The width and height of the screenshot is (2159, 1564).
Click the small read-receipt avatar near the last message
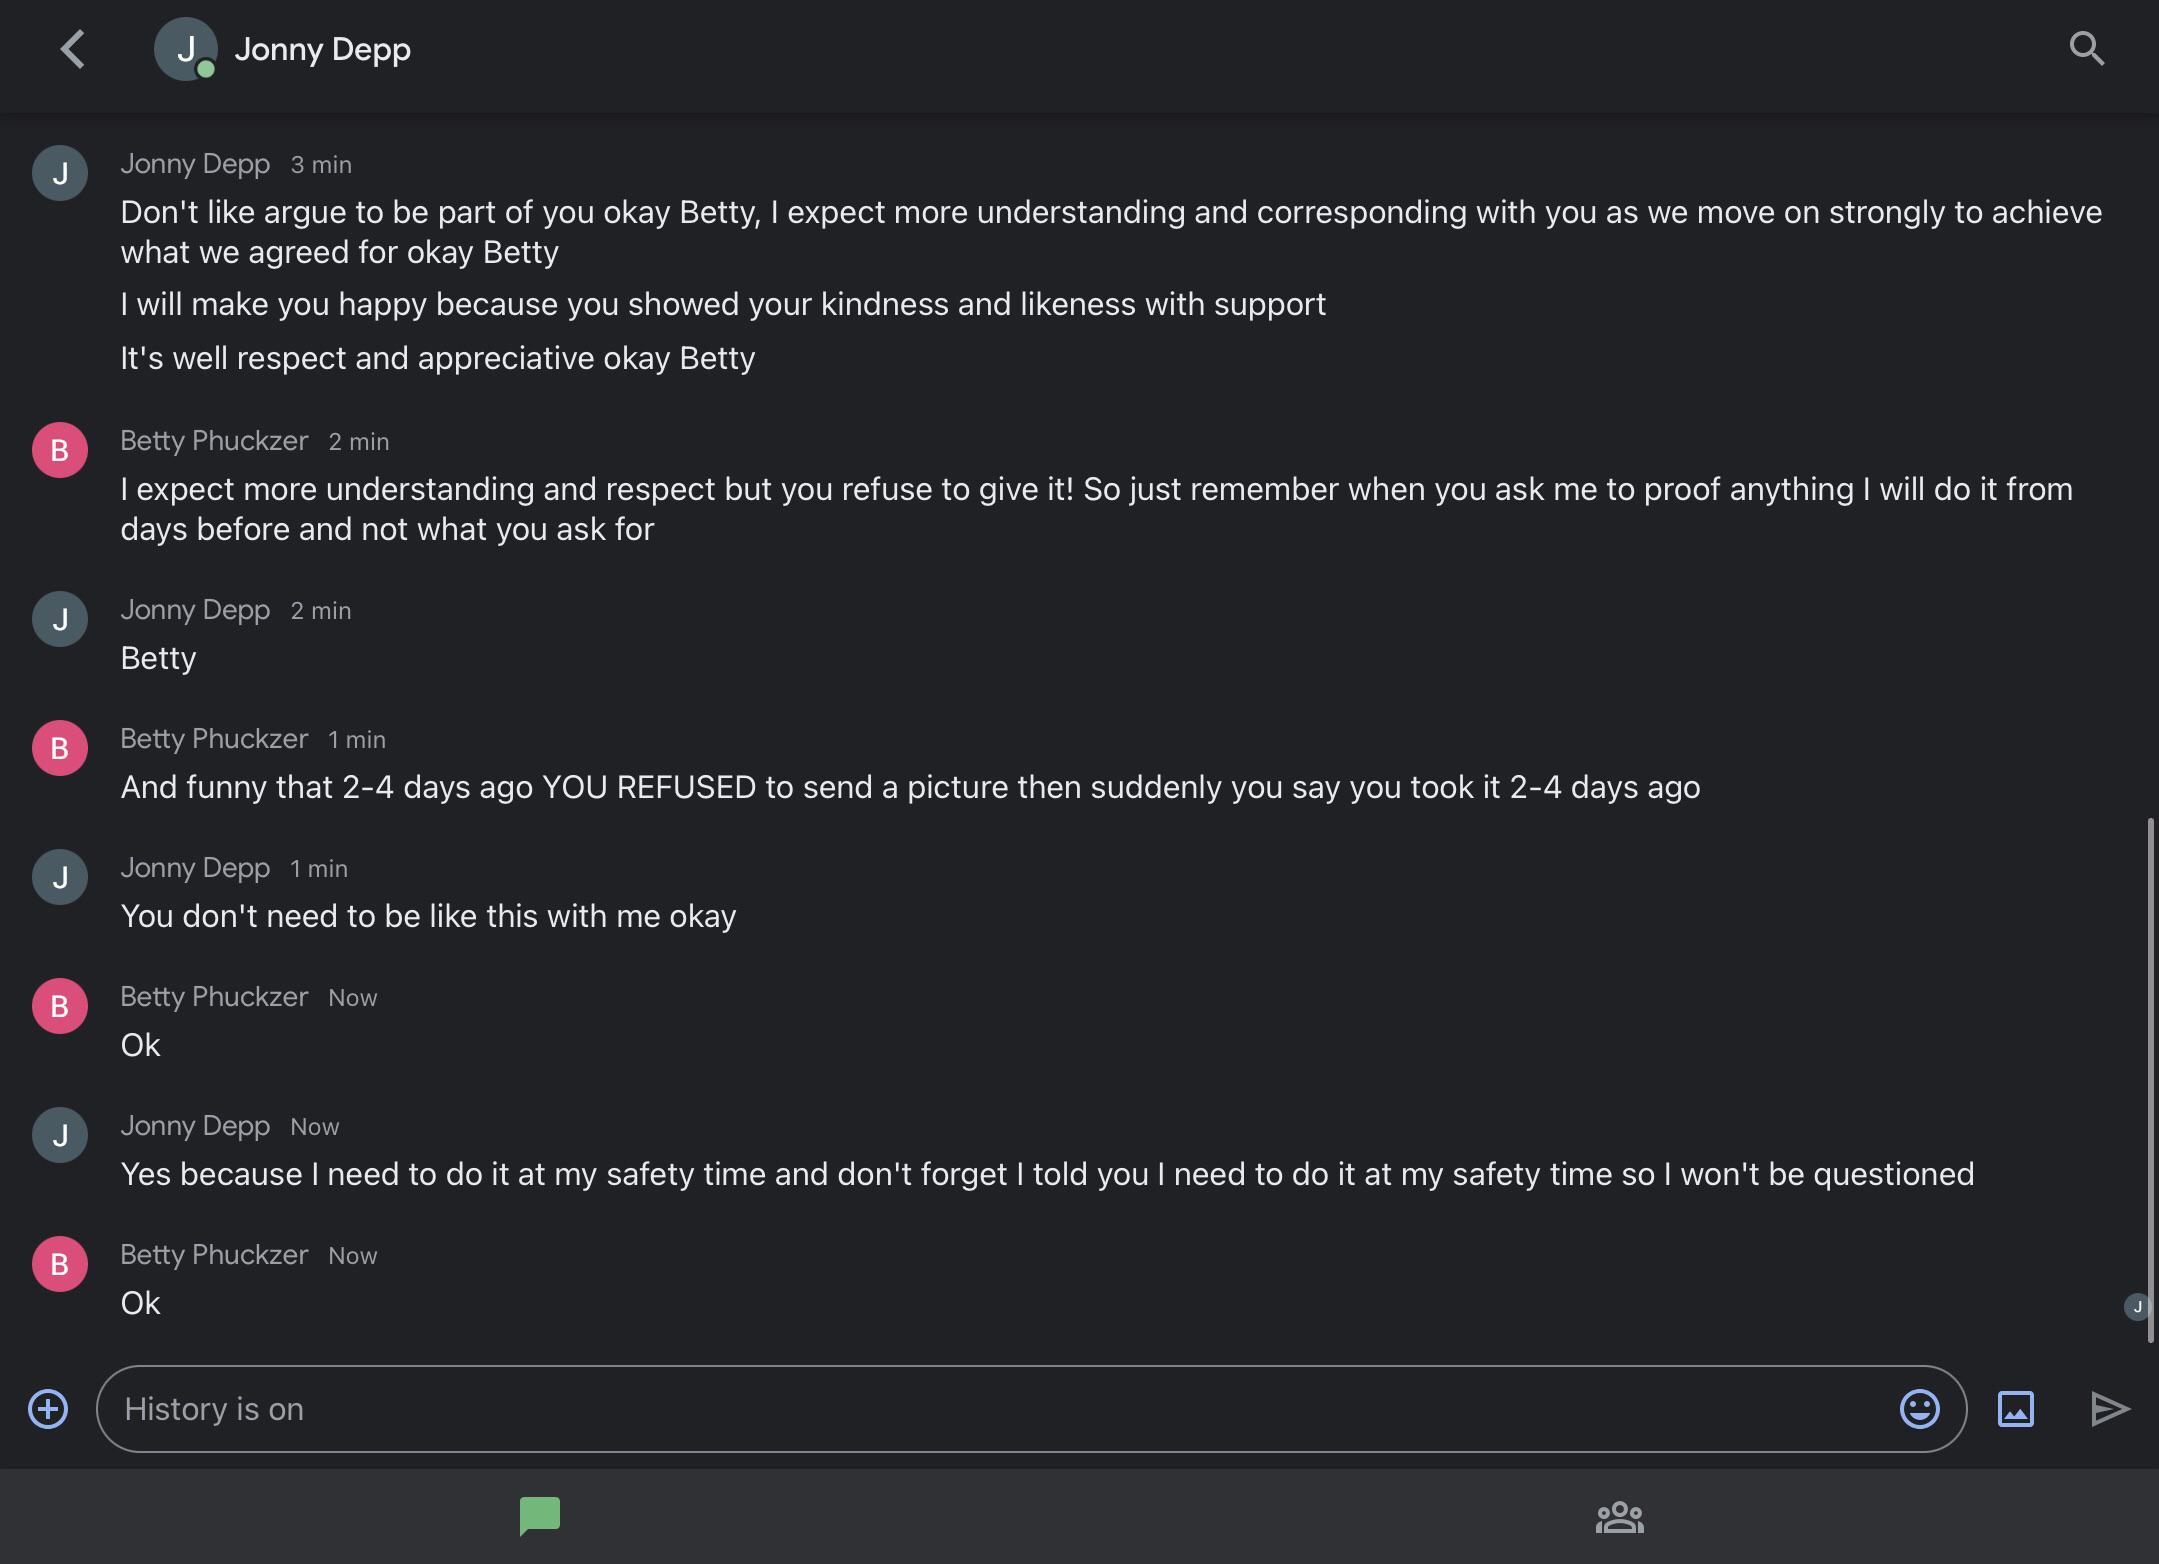tap(2137, 1306)
